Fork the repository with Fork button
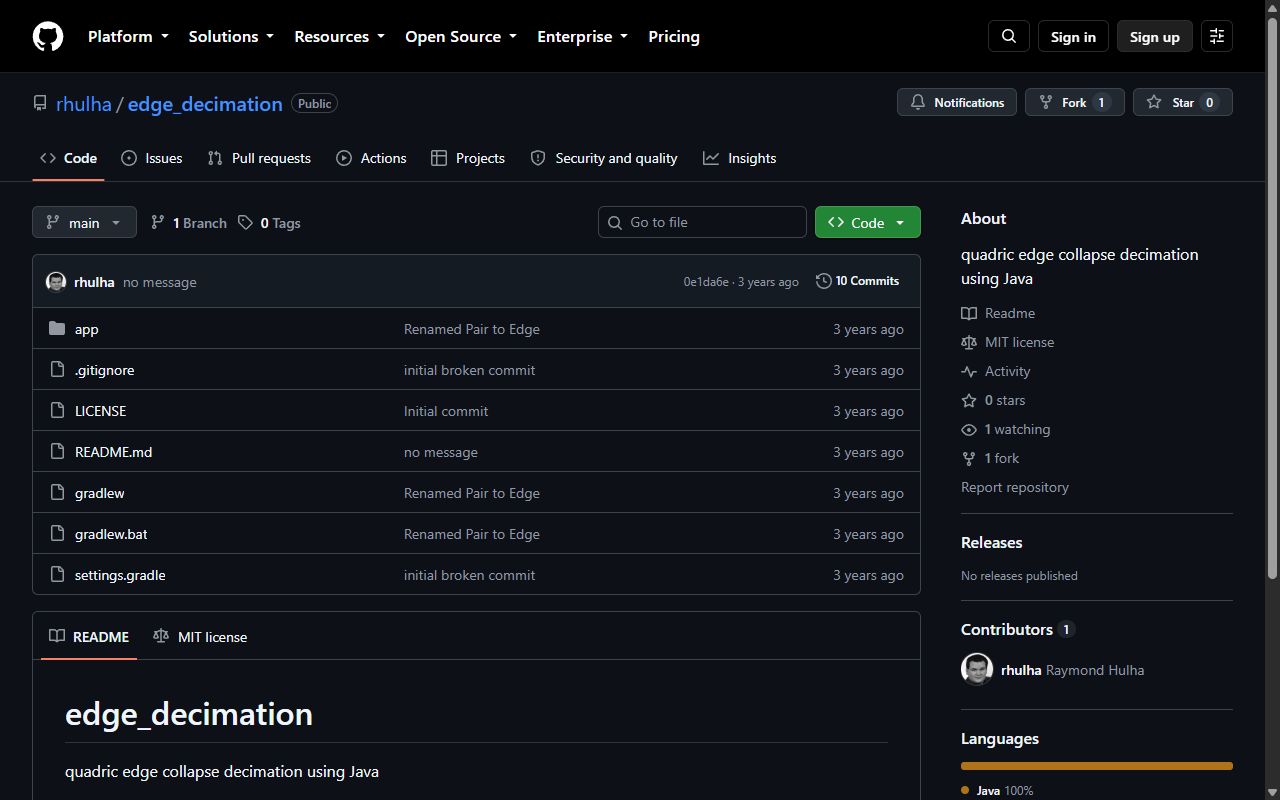Viewport: 1280px width, 800px height. (1075, 102)
